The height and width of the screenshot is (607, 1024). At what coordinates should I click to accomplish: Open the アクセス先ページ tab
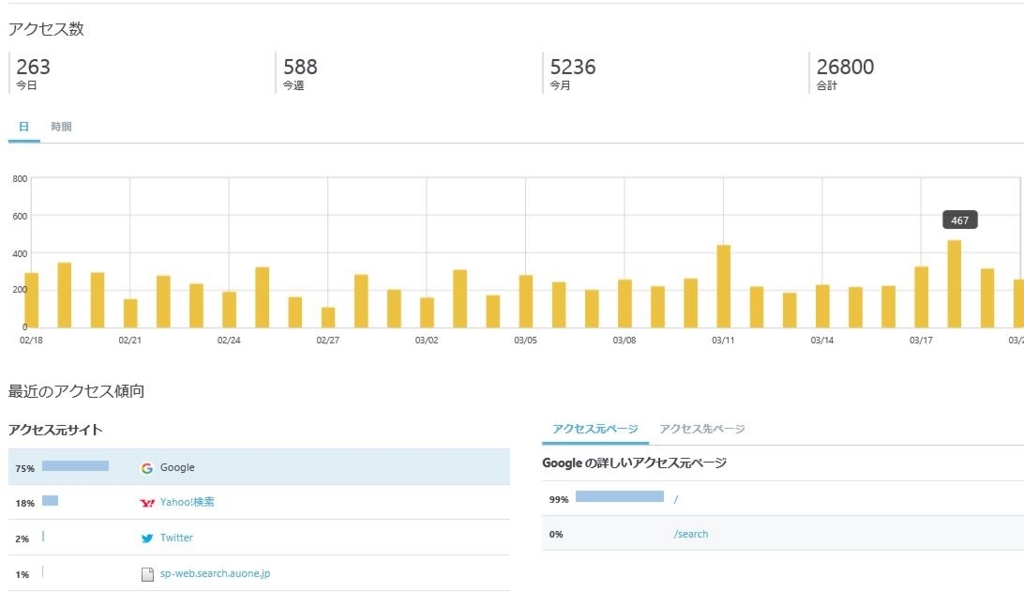(702, 429)
